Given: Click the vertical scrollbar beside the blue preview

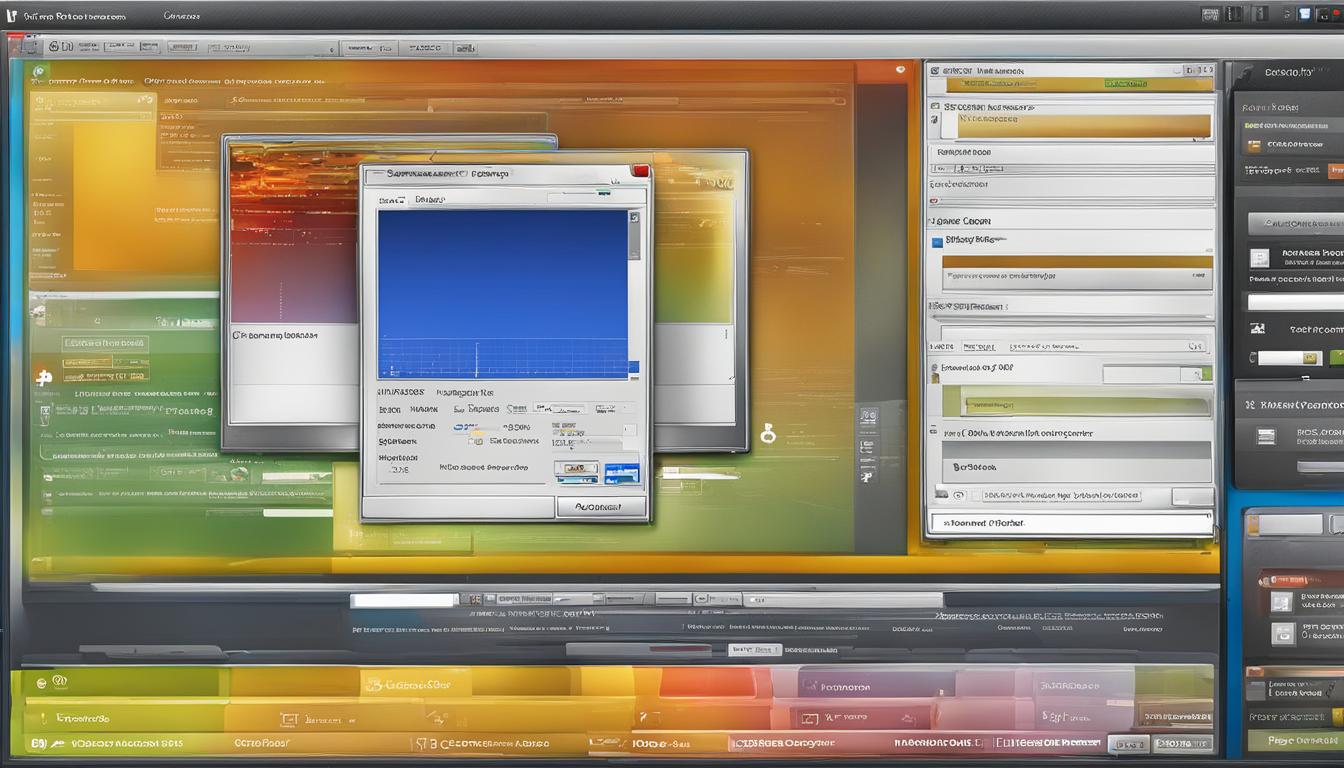Looking at the screenshot, I should tap(634, 293).
